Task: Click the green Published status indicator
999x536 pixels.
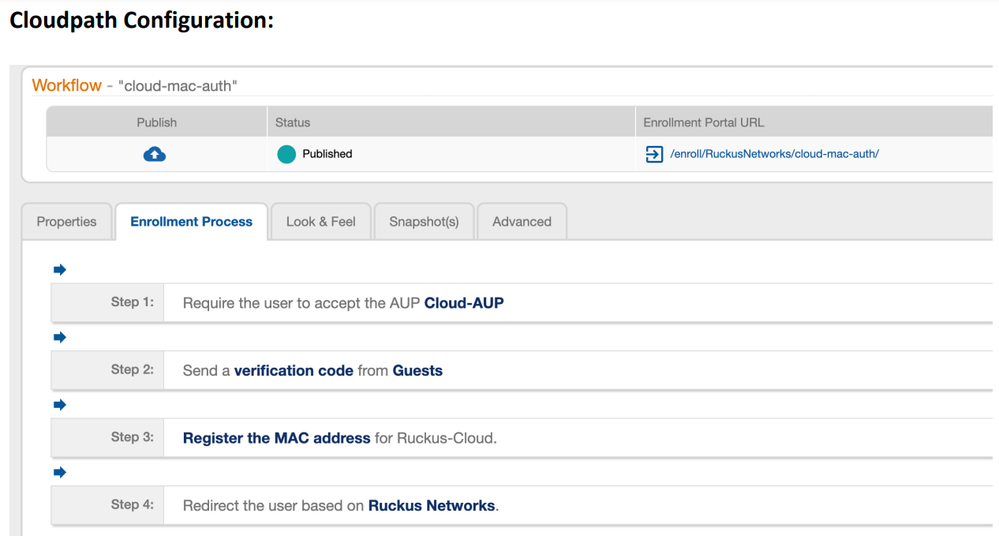Action: pyautogui.click(x=286, y=154)
